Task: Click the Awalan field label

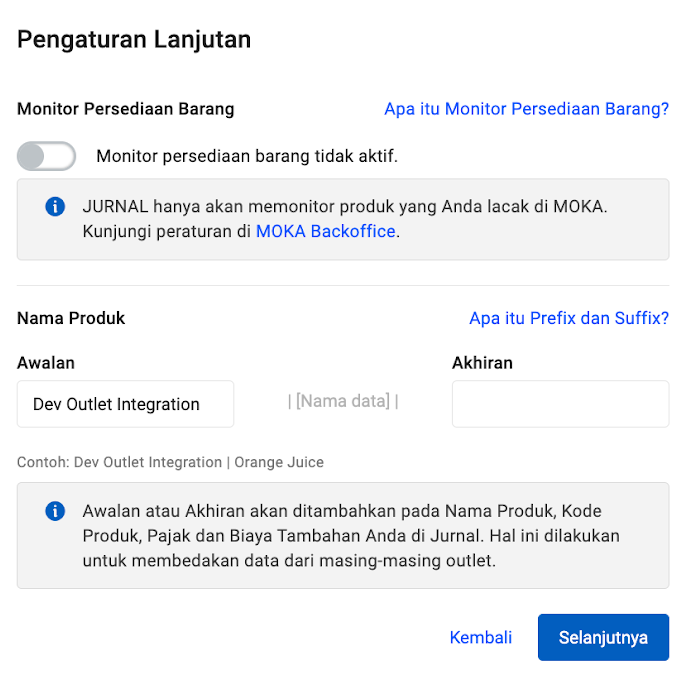Action: [46, 363]
